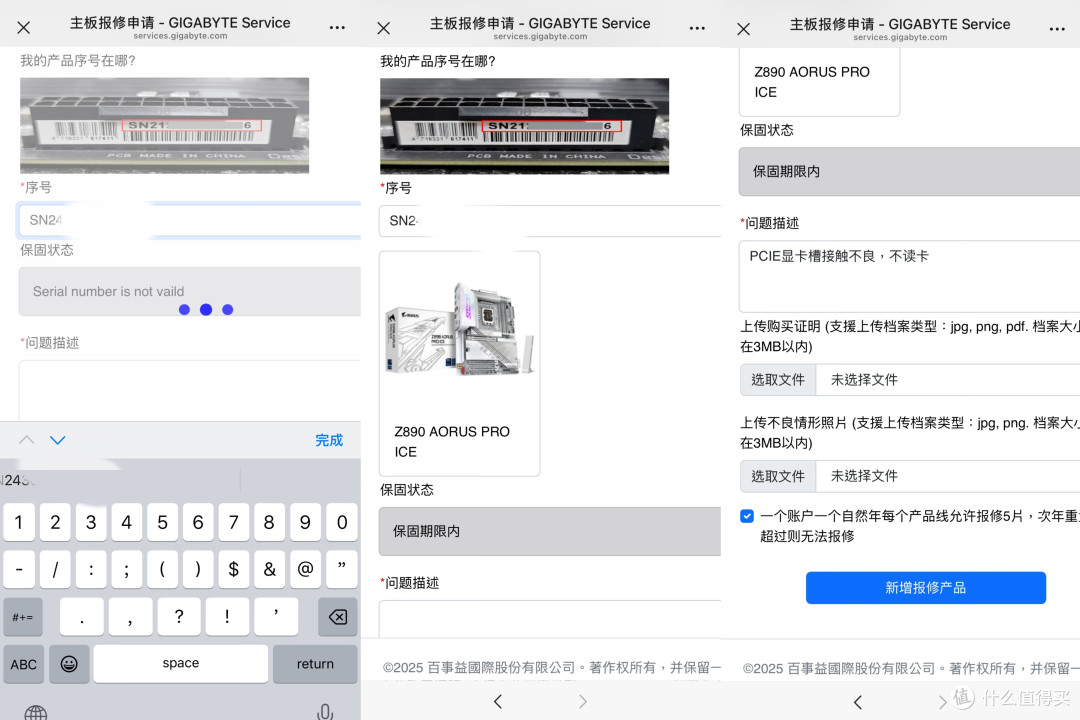Screen dimensions: 1080x720
Task: Tap the number 5 key
Action: click(x=163, y=522)
